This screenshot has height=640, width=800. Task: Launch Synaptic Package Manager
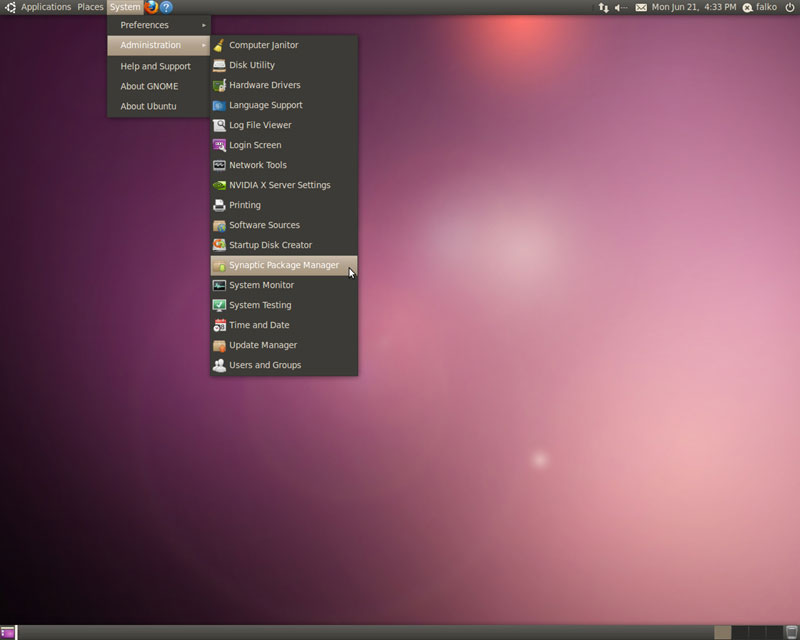coord(284,265)
